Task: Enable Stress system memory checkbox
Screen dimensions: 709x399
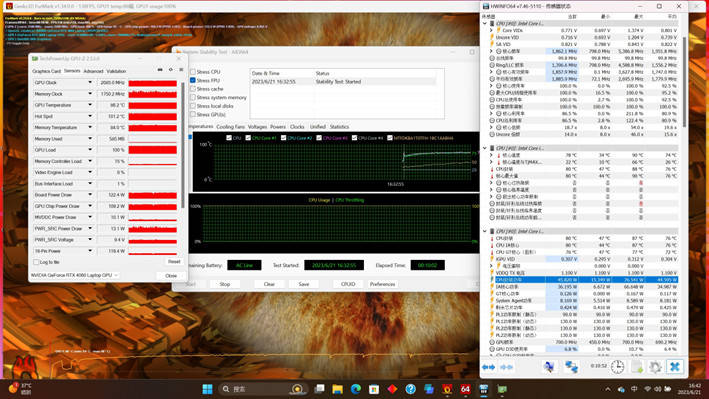Action: 193,97
